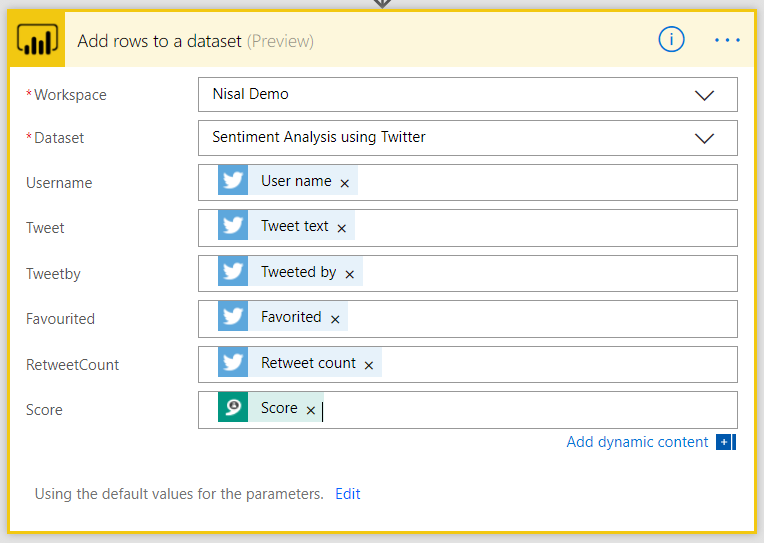764x543 pixels.
Task: Expand the Dataset dropdown chevron
Action: [x=704, y=138]
